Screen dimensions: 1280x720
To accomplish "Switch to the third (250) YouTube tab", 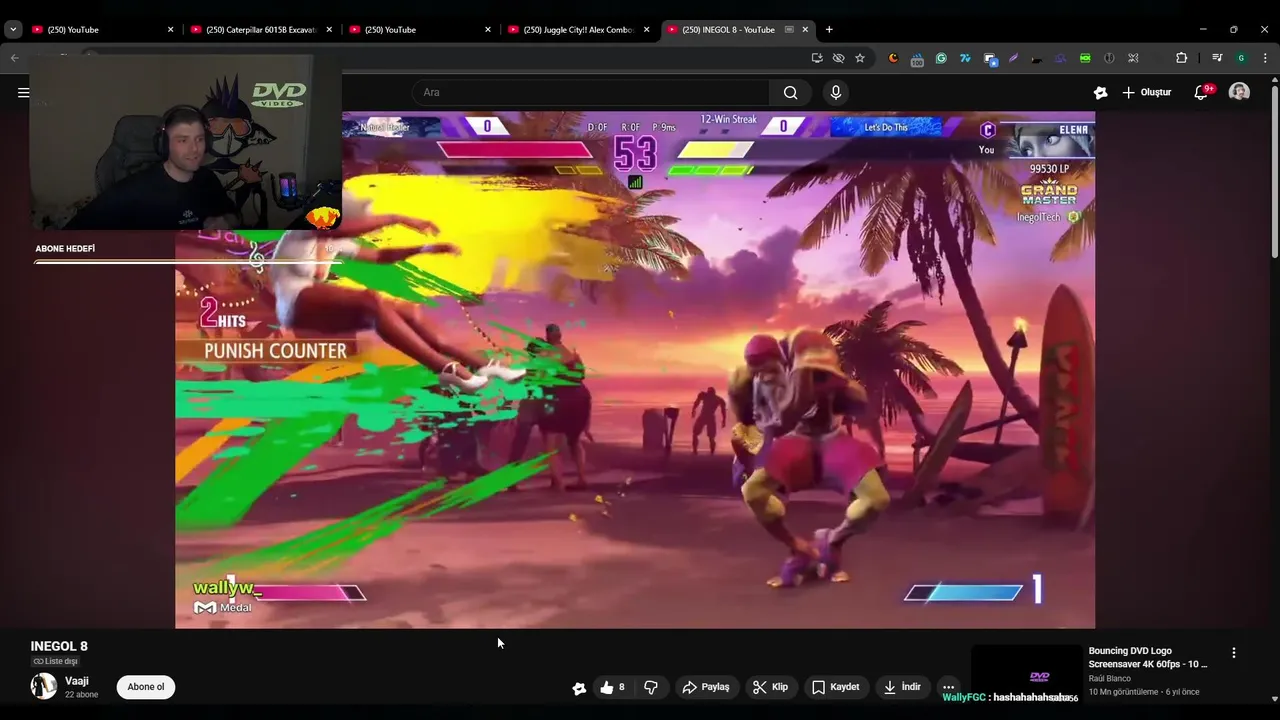I will pyautogui.click(x=419, y=30).
